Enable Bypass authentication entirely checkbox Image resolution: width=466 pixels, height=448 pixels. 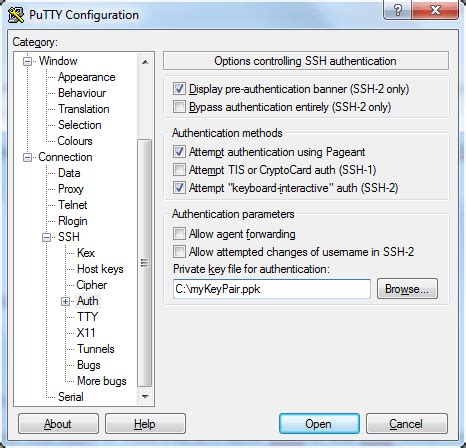(x=179, y=107)
